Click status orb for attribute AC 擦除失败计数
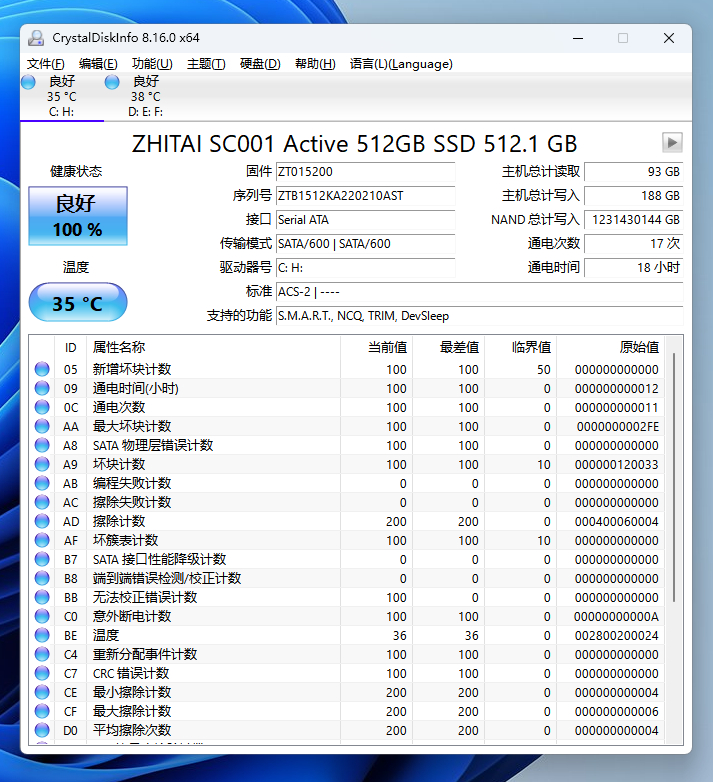Image resolution: width=713 pixels, height=782 pixels. point(42,502)
